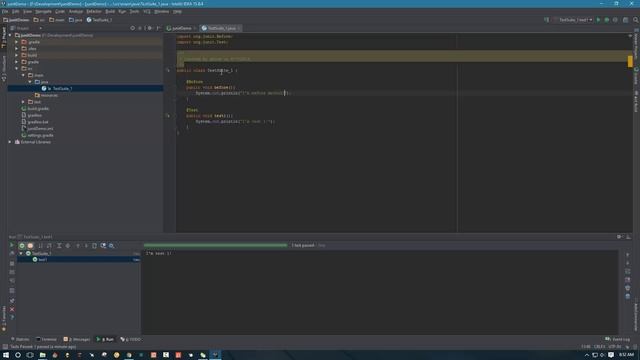
Task: Select test1 in test results tree
Action: tap(42, 260)
